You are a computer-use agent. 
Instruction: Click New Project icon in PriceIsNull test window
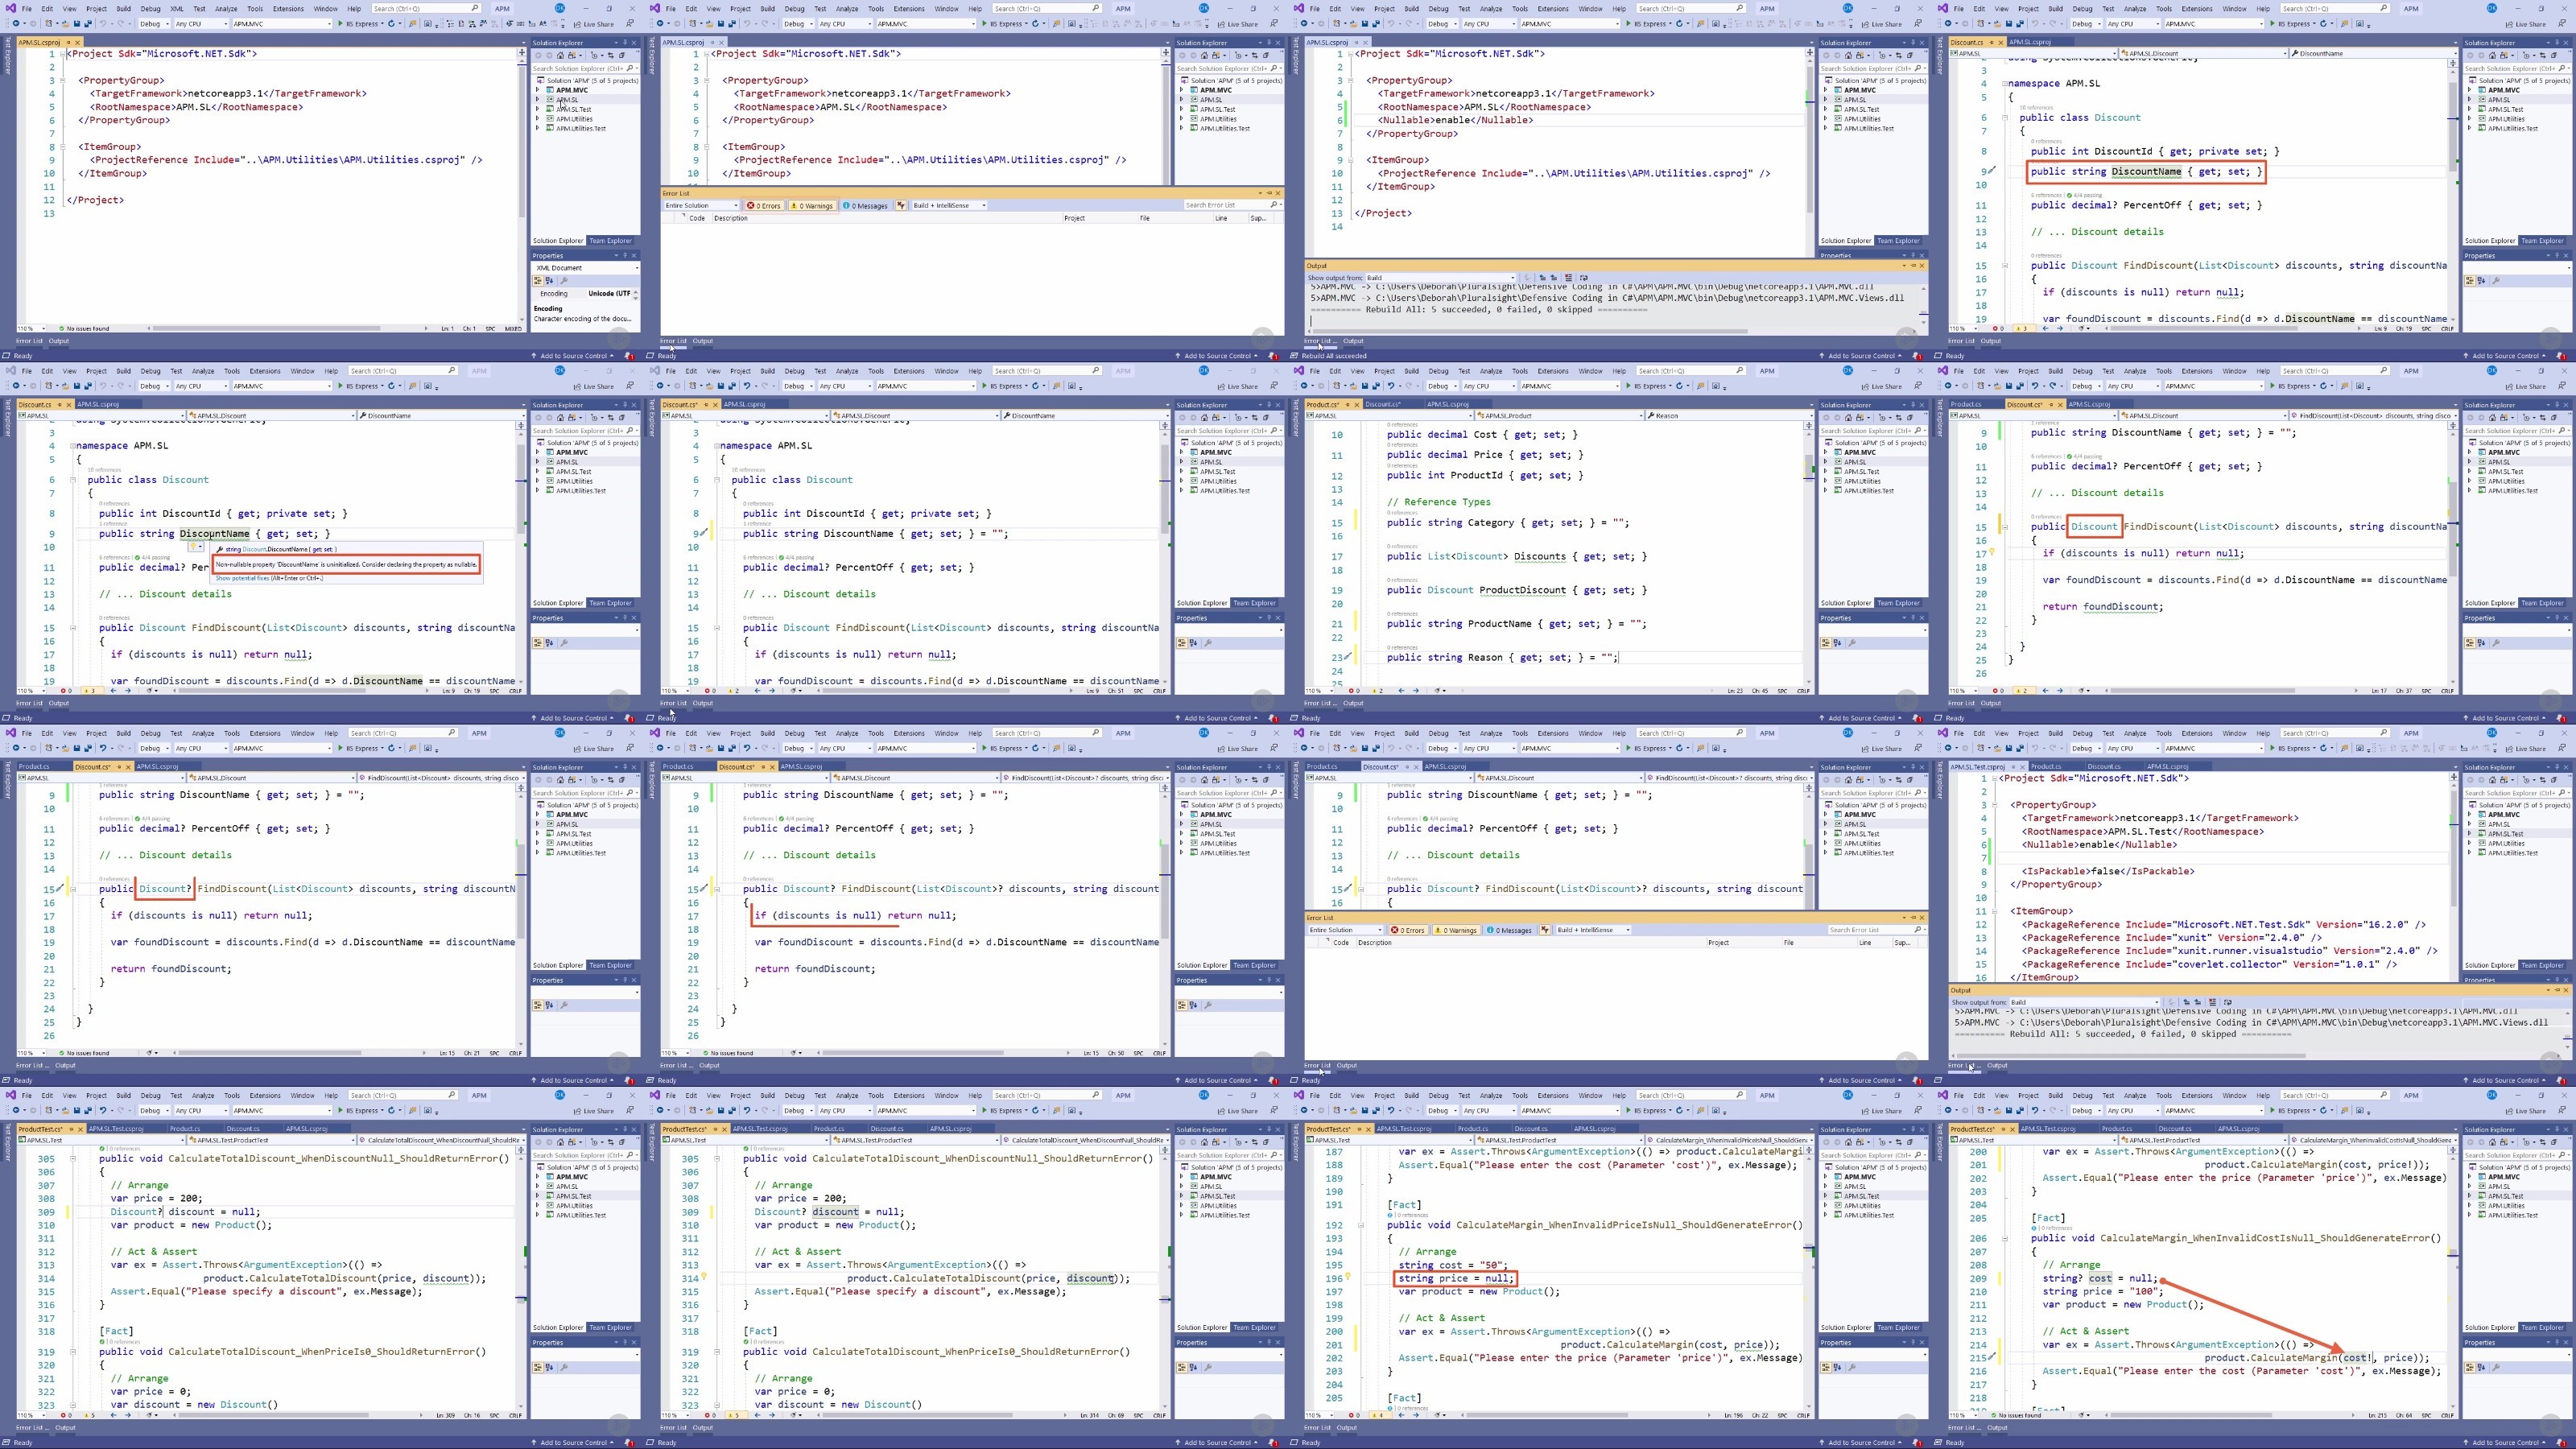[1337, 1111]
